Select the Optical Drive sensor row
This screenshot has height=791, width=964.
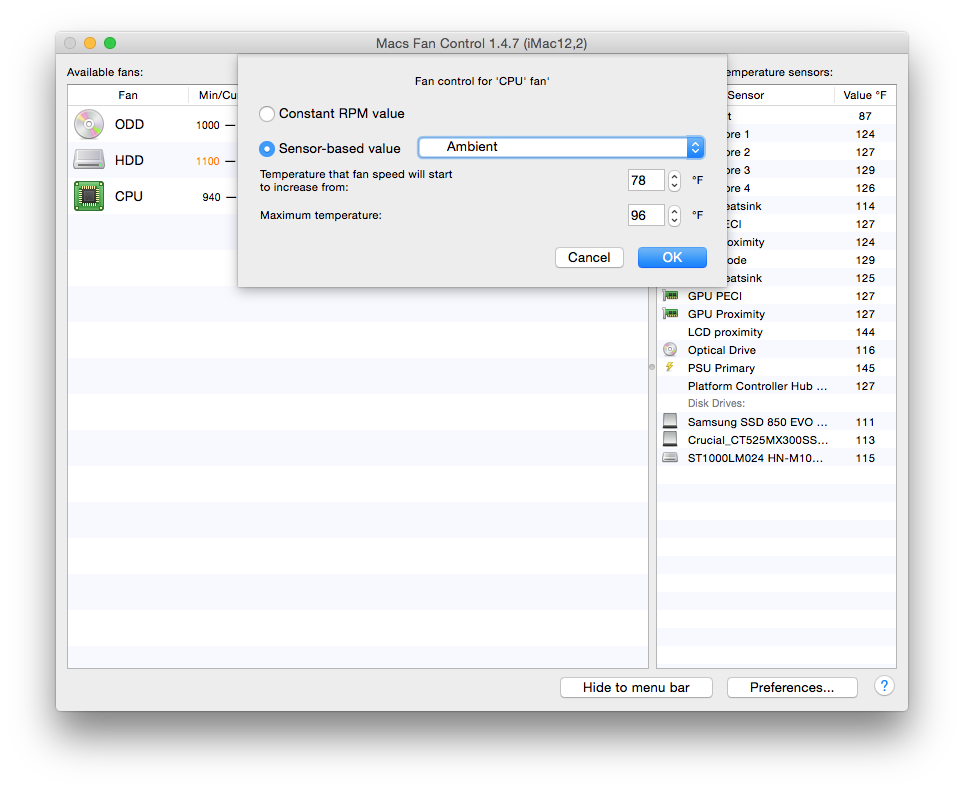click(777, 350)
